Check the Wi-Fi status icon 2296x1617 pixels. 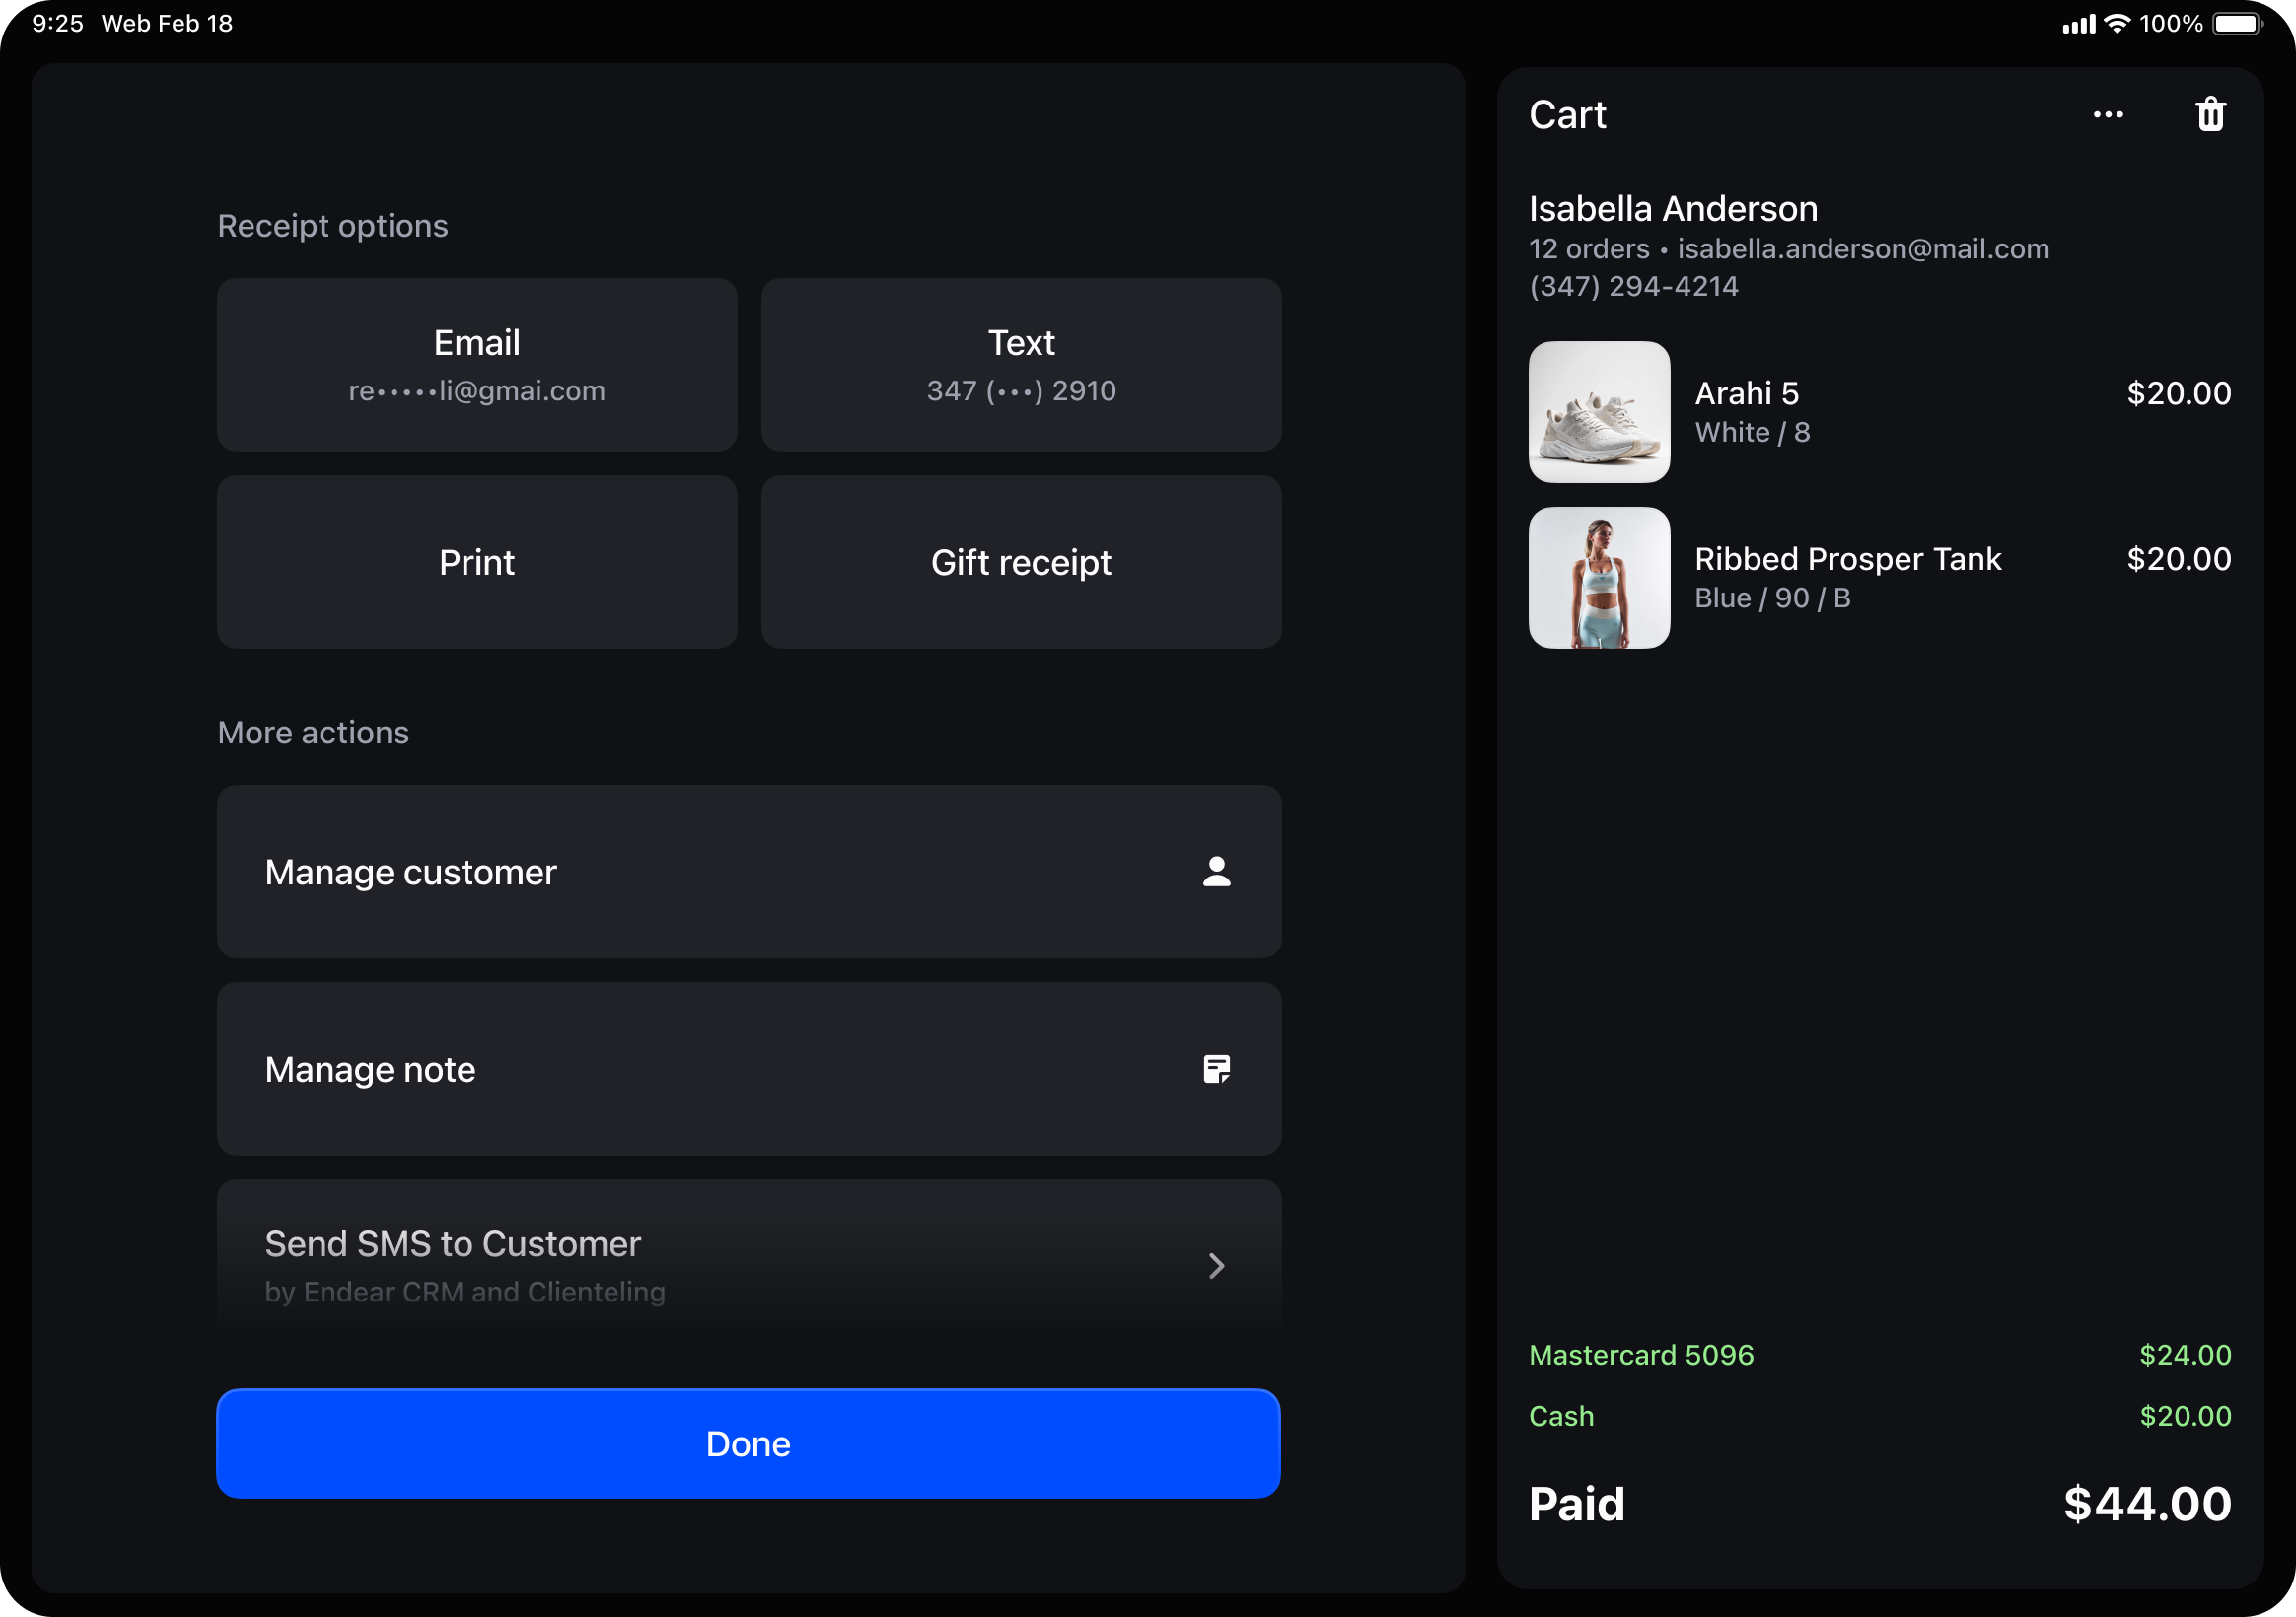coord(2117,23)
